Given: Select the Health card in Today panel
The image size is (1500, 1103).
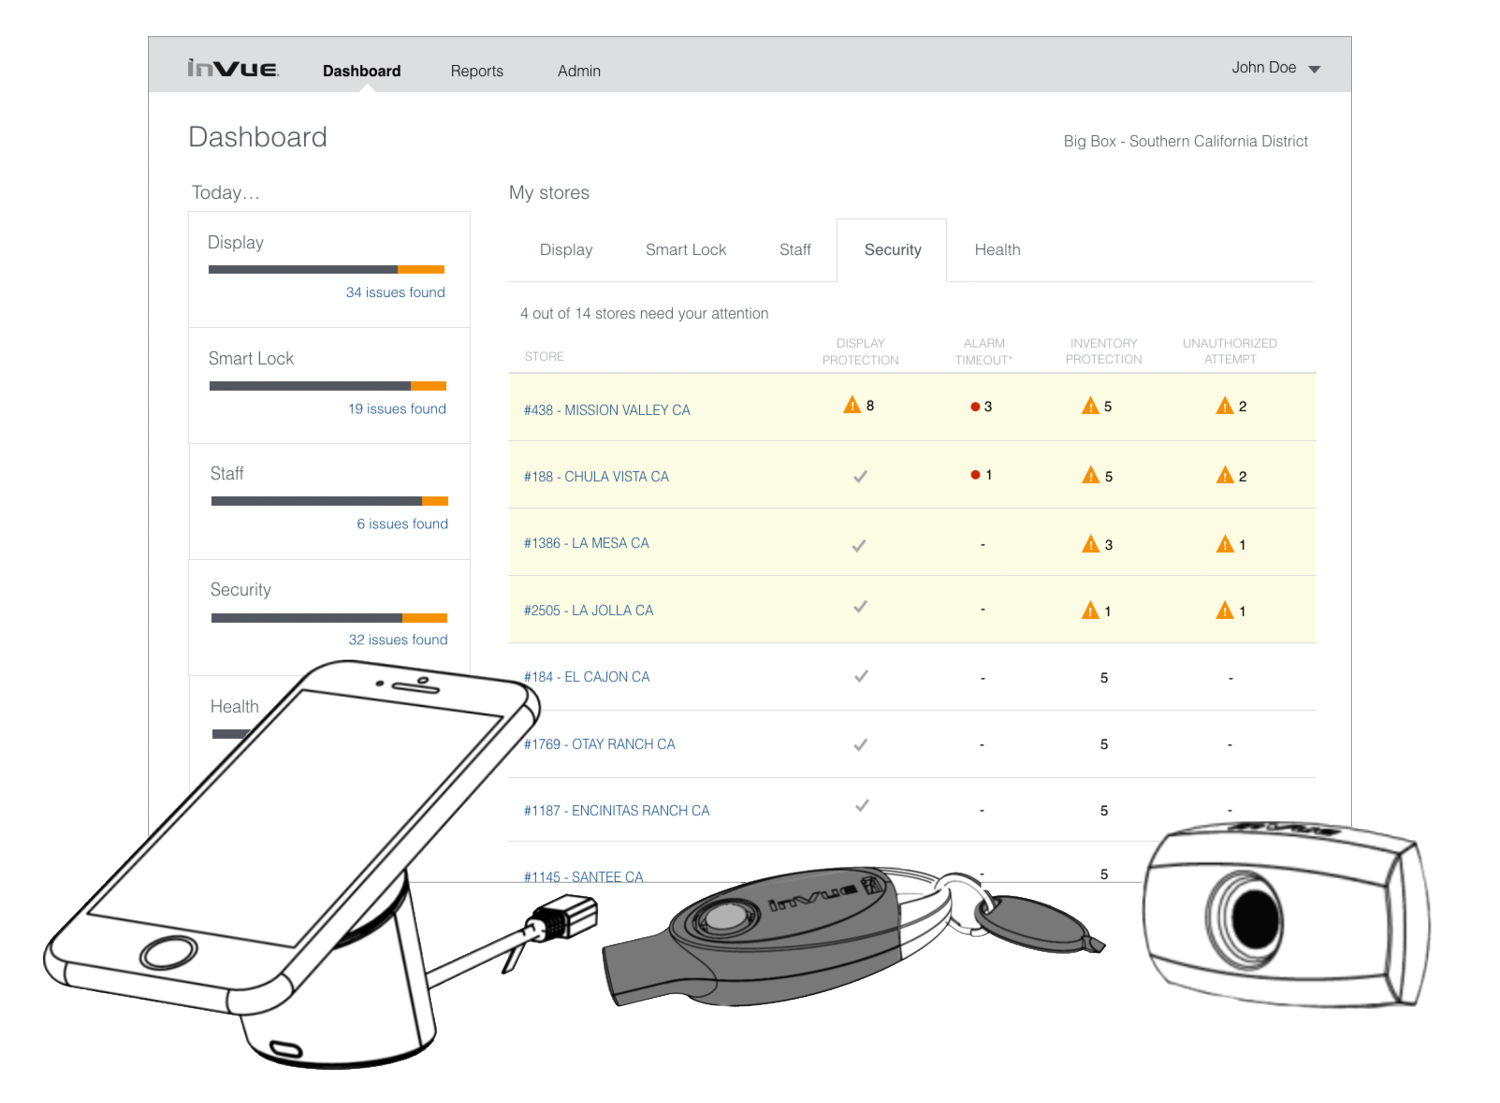Looking at the screenshot, I should pyautogui.click(x=234, y=707).
